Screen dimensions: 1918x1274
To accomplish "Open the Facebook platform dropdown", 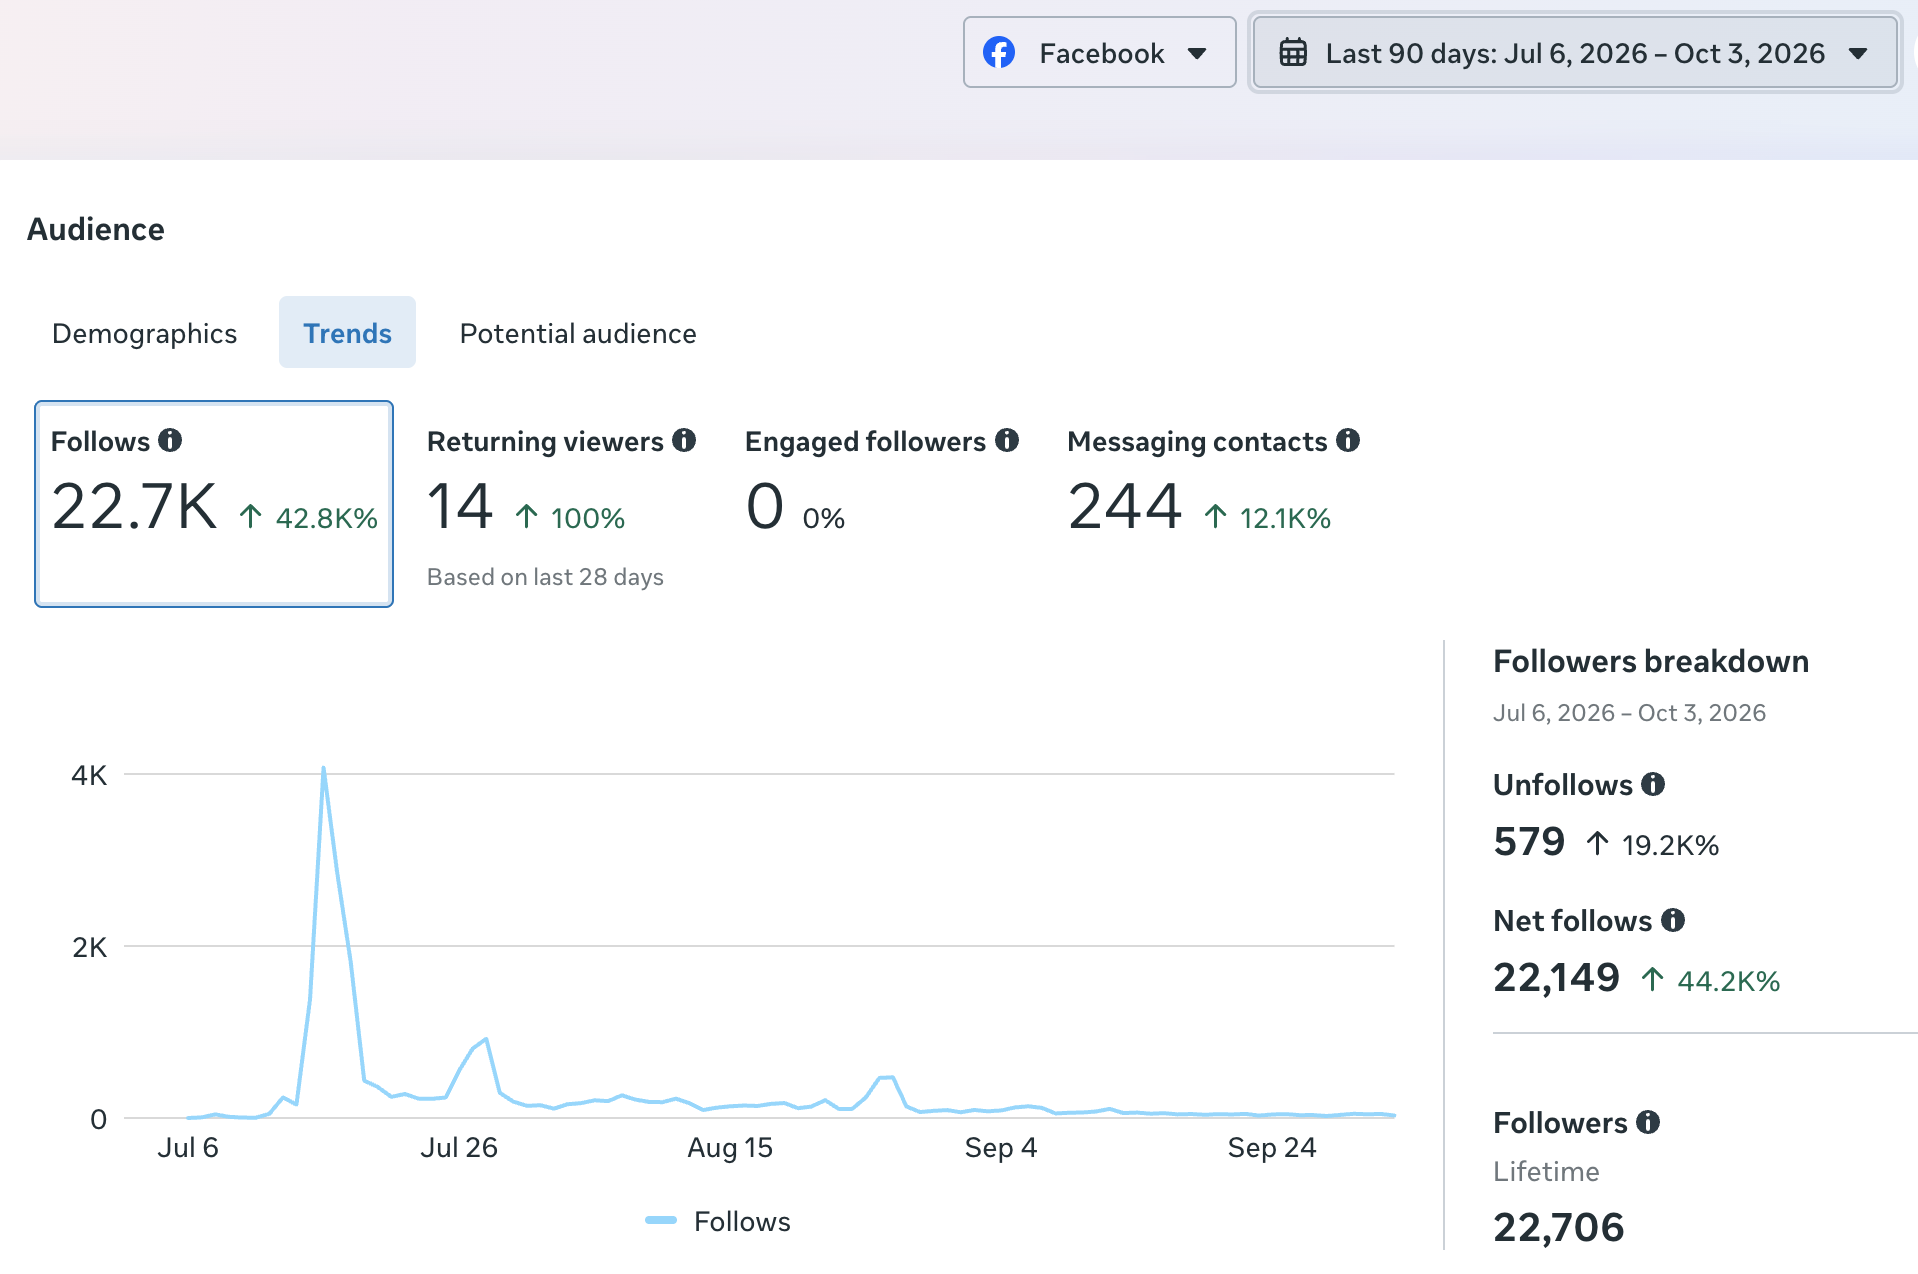I will [x=1099, y=52].
